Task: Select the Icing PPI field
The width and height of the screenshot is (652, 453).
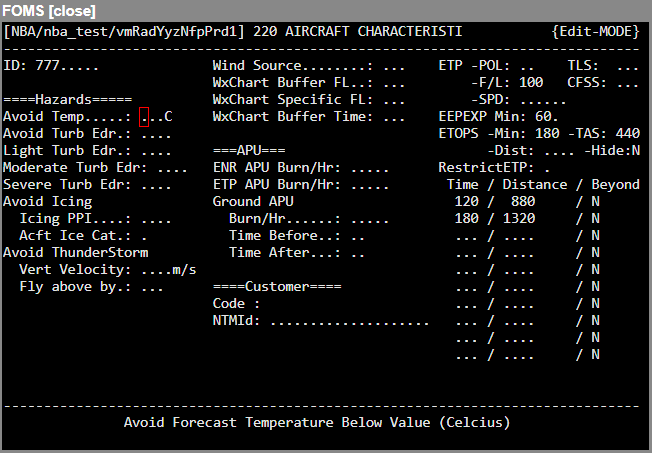Action: point(156,219)
